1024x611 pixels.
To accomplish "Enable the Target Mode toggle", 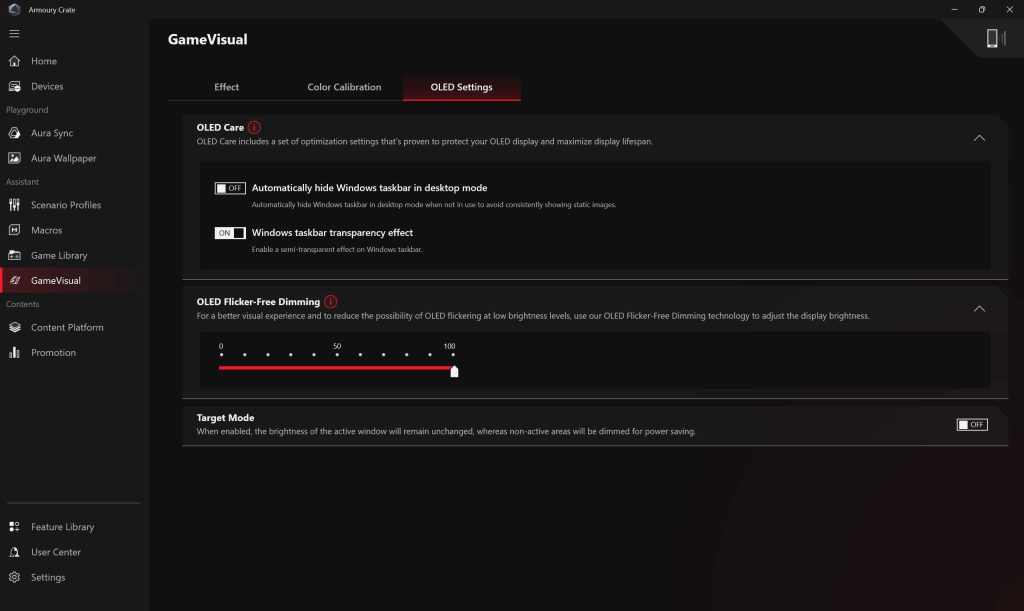I will pyautogui.click(x=972, y=424).
